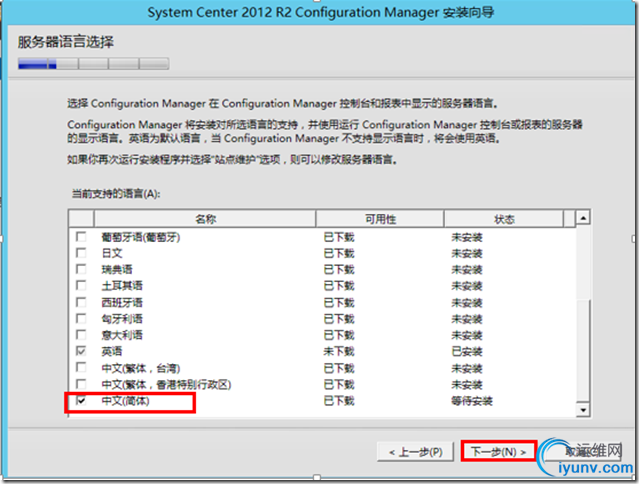Image resolution: width=639 pixels, height=484 pixels.
Task: Click 已下载 availability in 日文 row
Action: pos(339,253)
